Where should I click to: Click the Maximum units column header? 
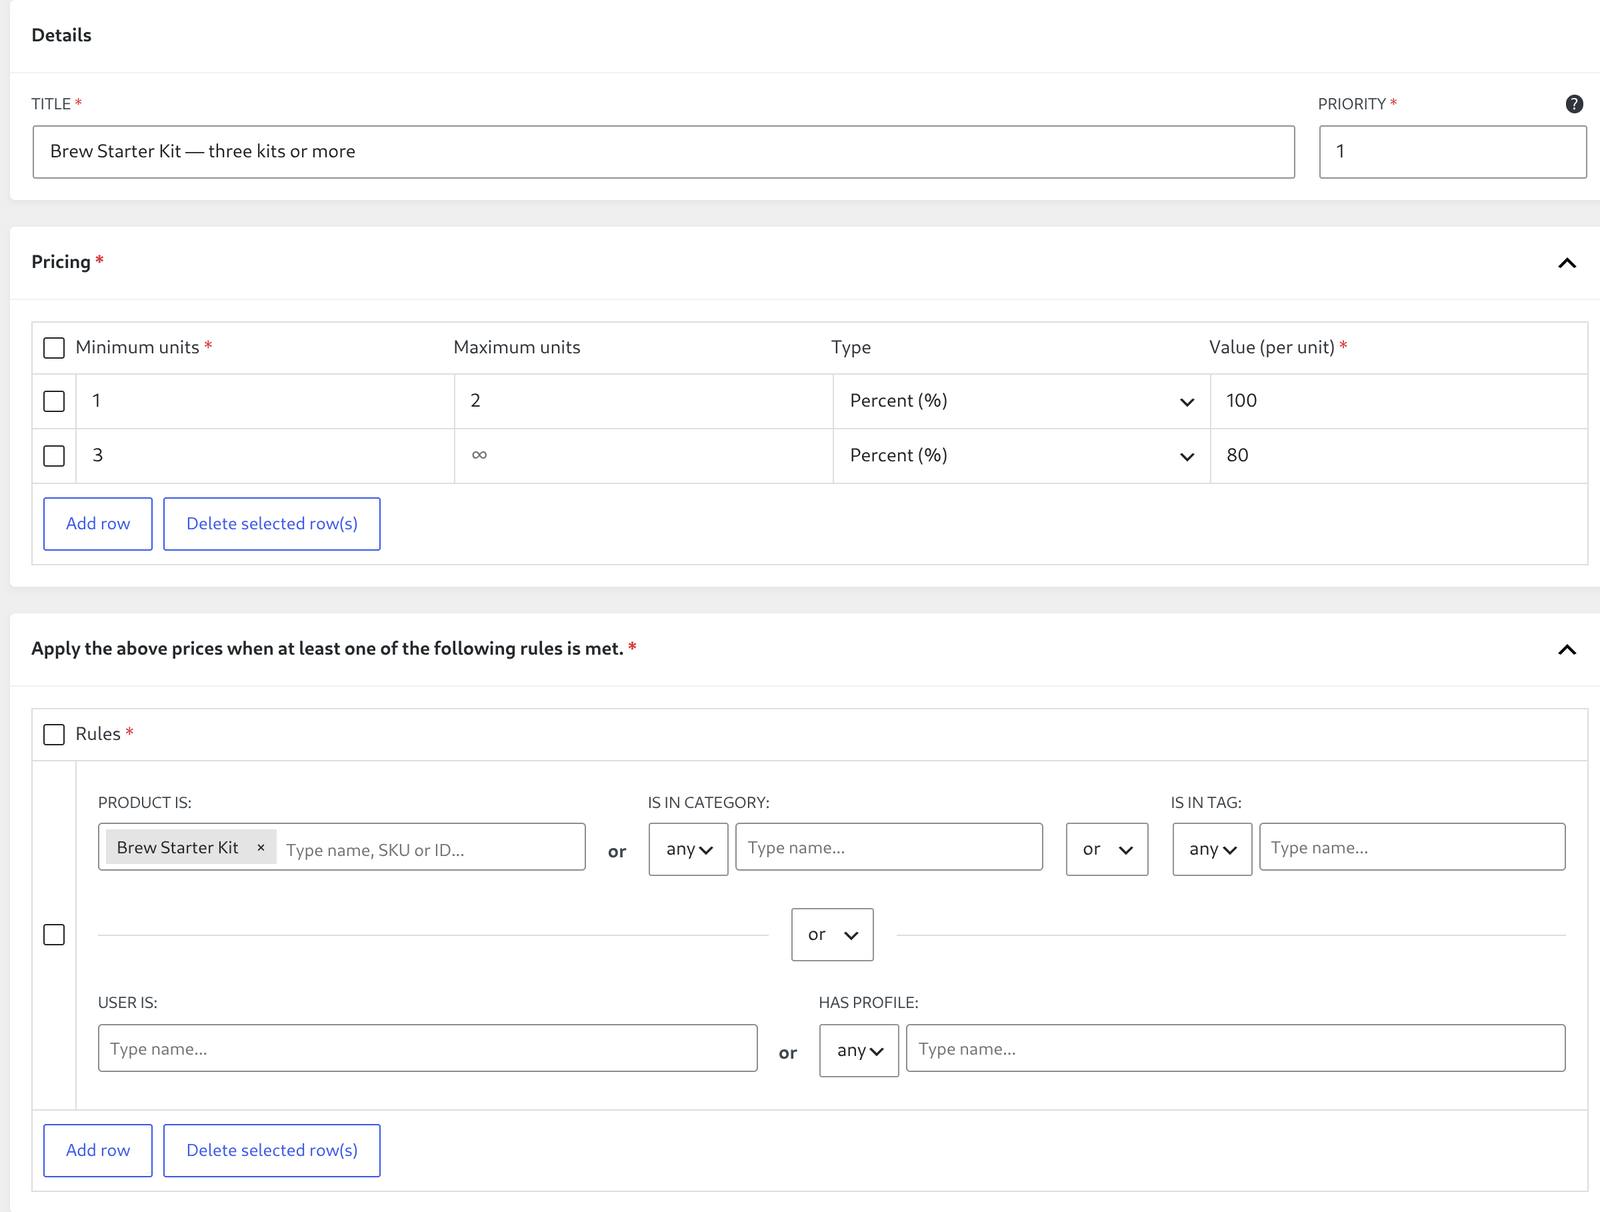(x=517, y=347)
